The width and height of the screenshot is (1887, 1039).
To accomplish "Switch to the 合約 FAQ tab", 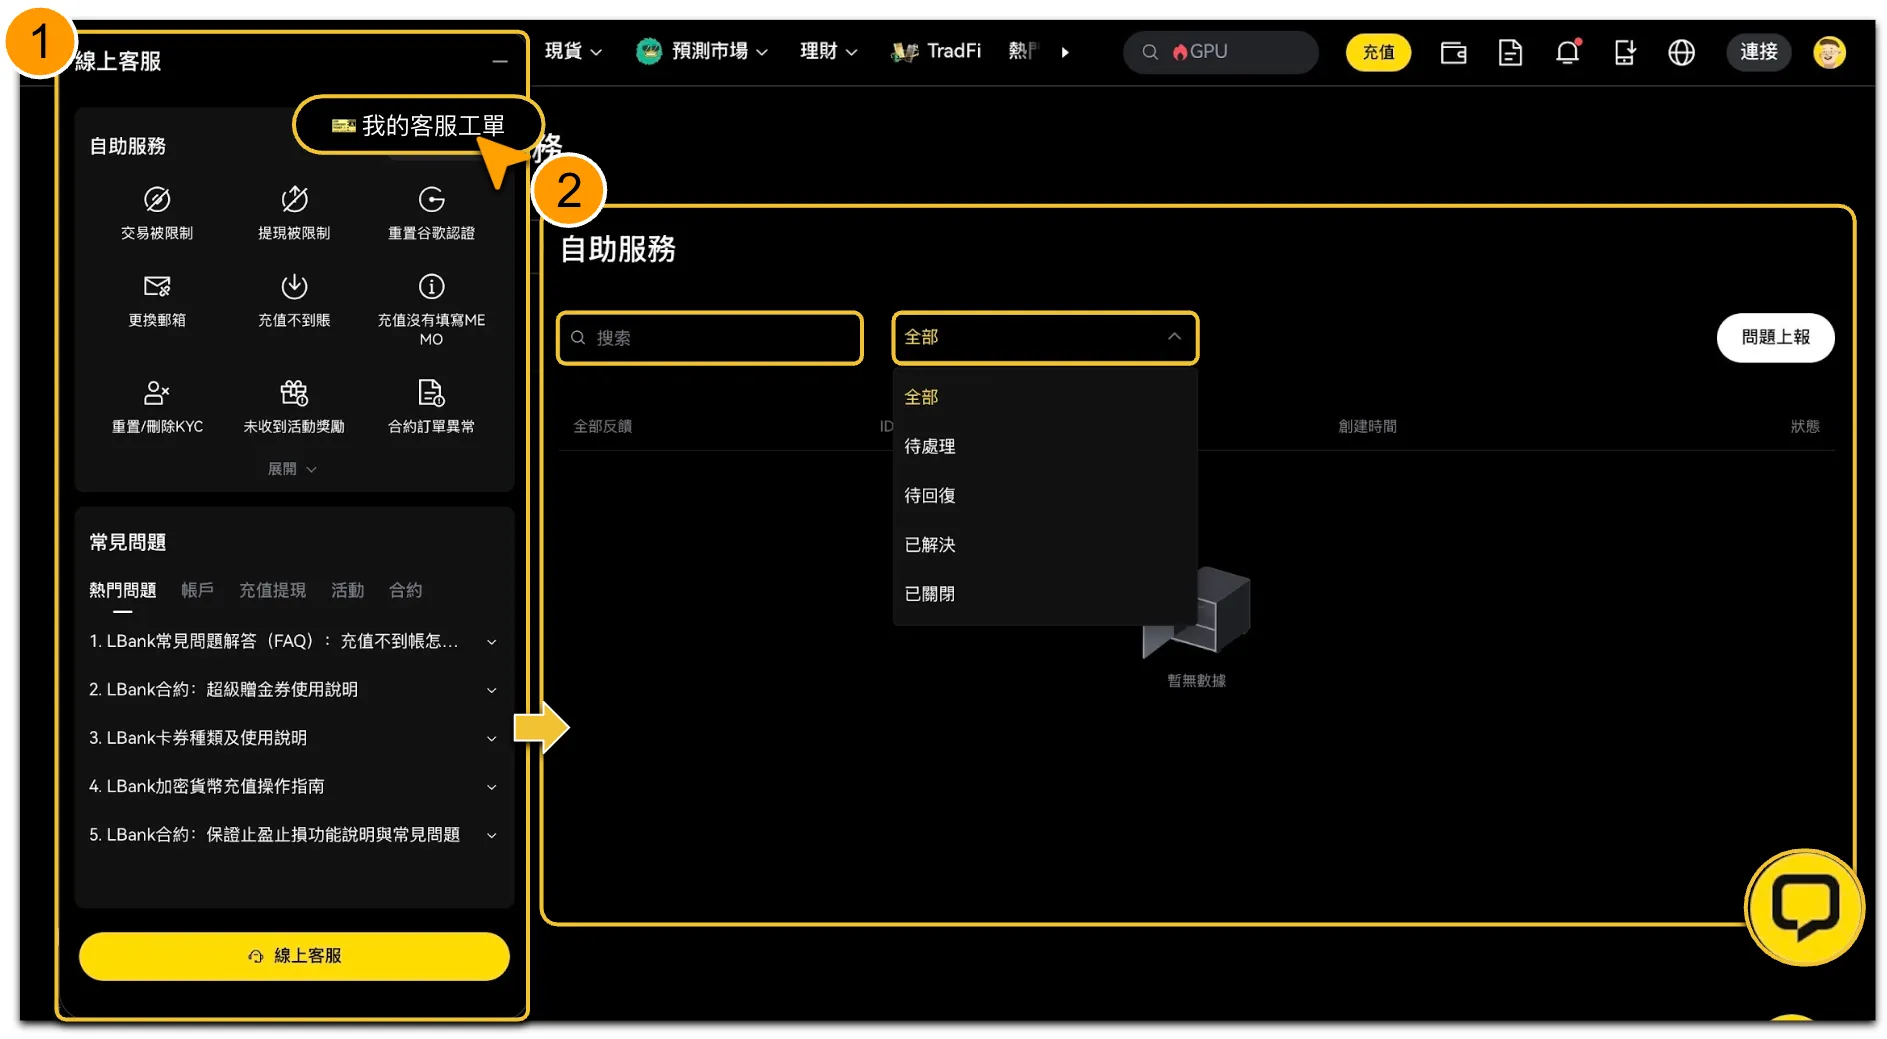I will 405,590.
